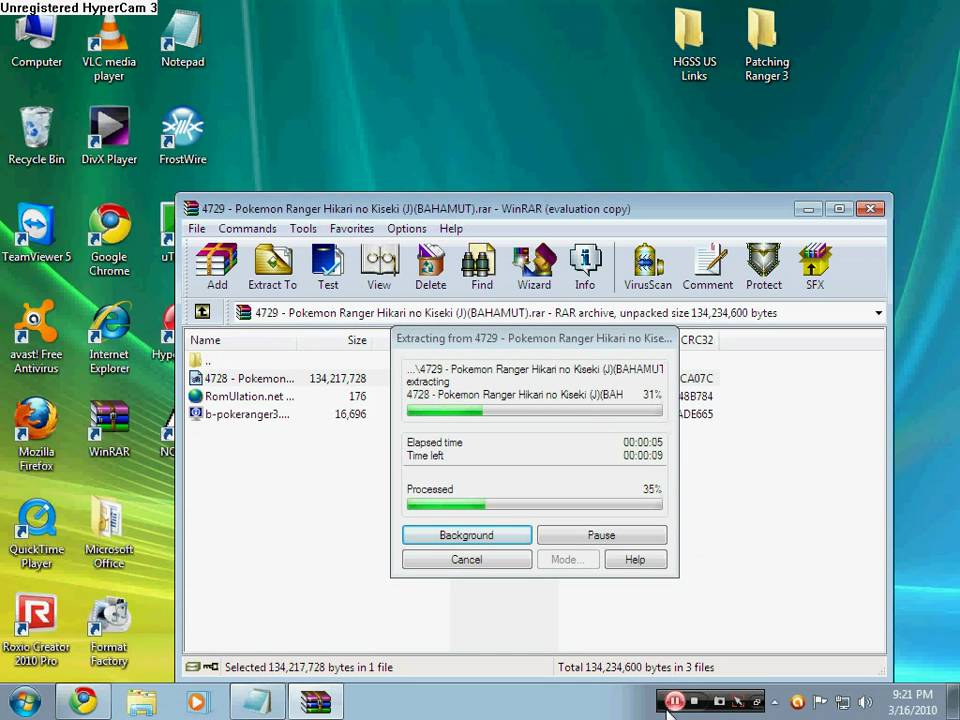Select the Internet Explorer desktop shortcut

click(109, 337)
